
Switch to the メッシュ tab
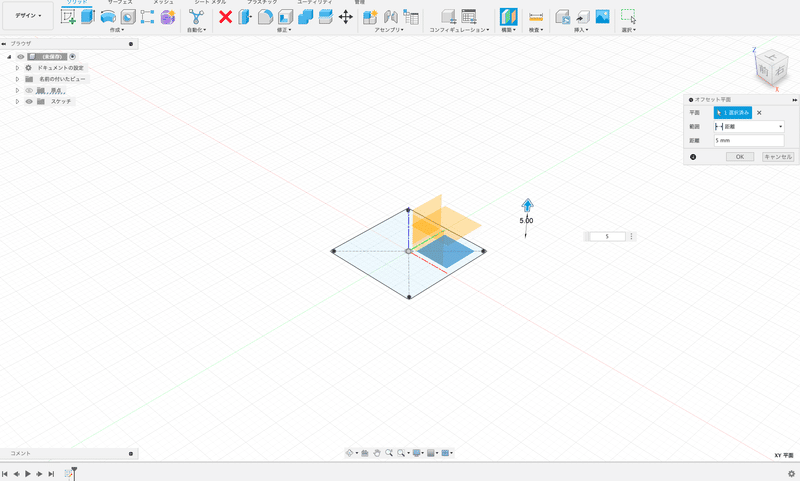pos(163,2)
